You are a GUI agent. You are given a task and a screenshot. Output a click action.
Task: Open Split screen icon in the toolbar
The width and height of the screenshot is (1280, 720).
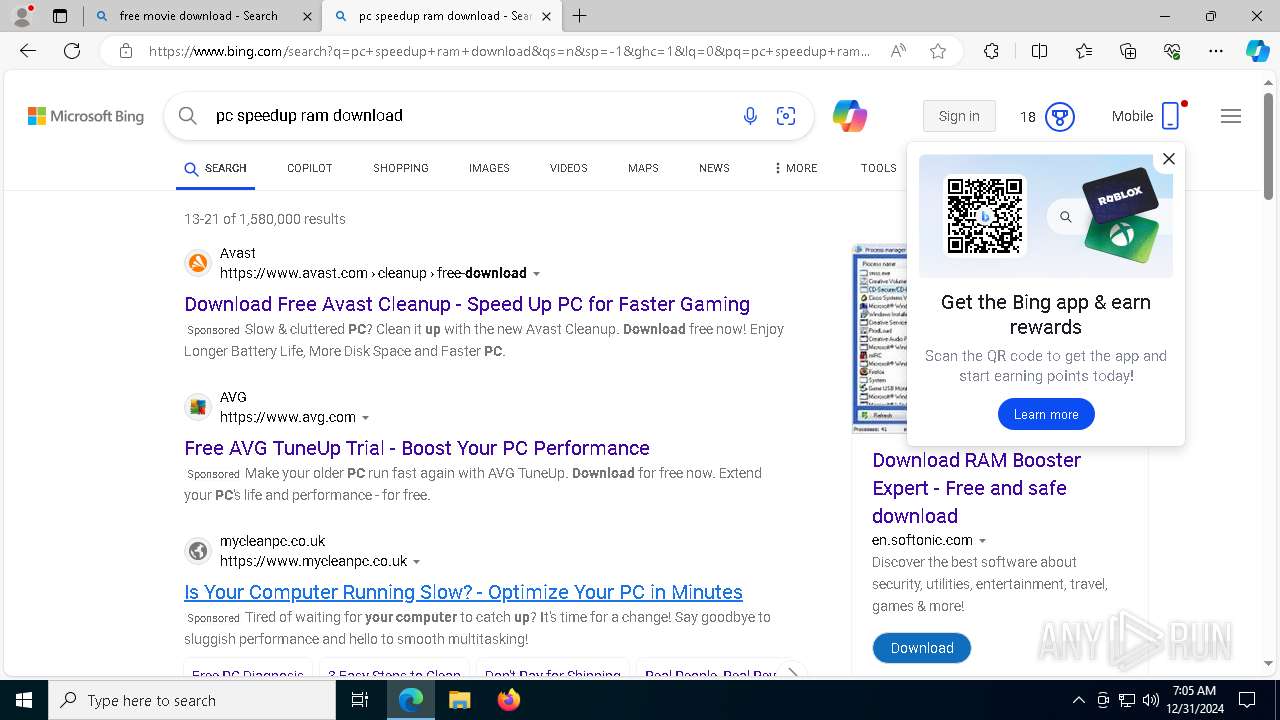point(1039,51)
